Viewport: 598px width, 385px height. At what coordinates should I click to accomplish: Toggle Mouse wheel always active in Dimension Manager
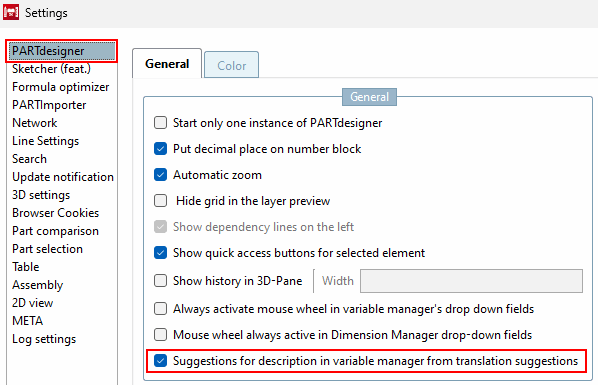click(161, 335)
